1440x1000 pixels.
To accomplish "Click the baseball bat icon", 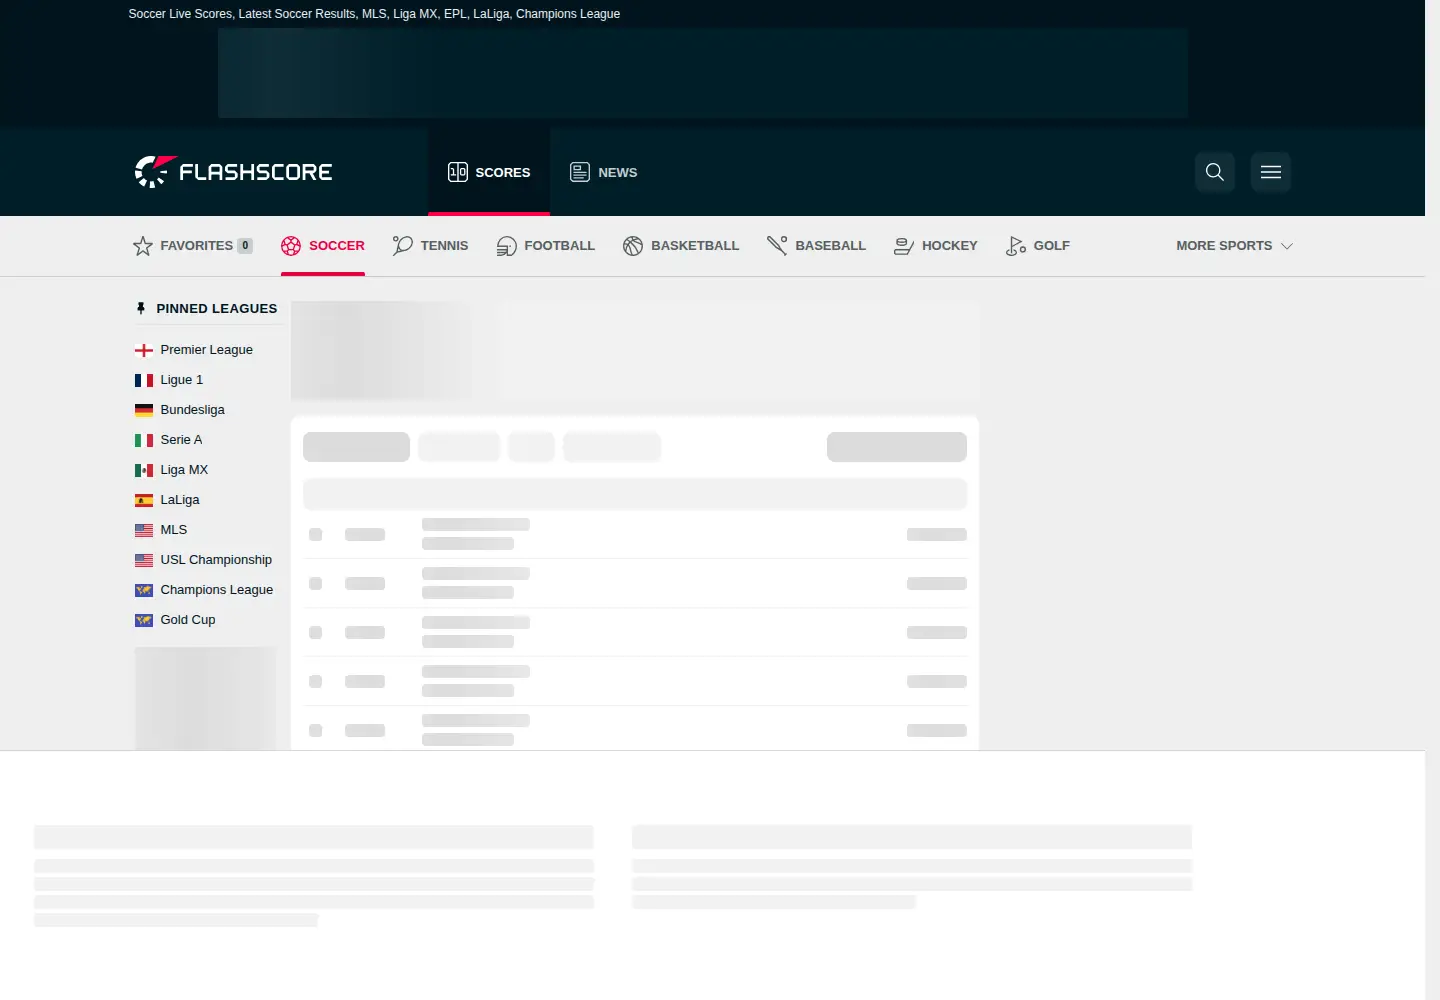I will pyautogui.click(x=777, y=246).
